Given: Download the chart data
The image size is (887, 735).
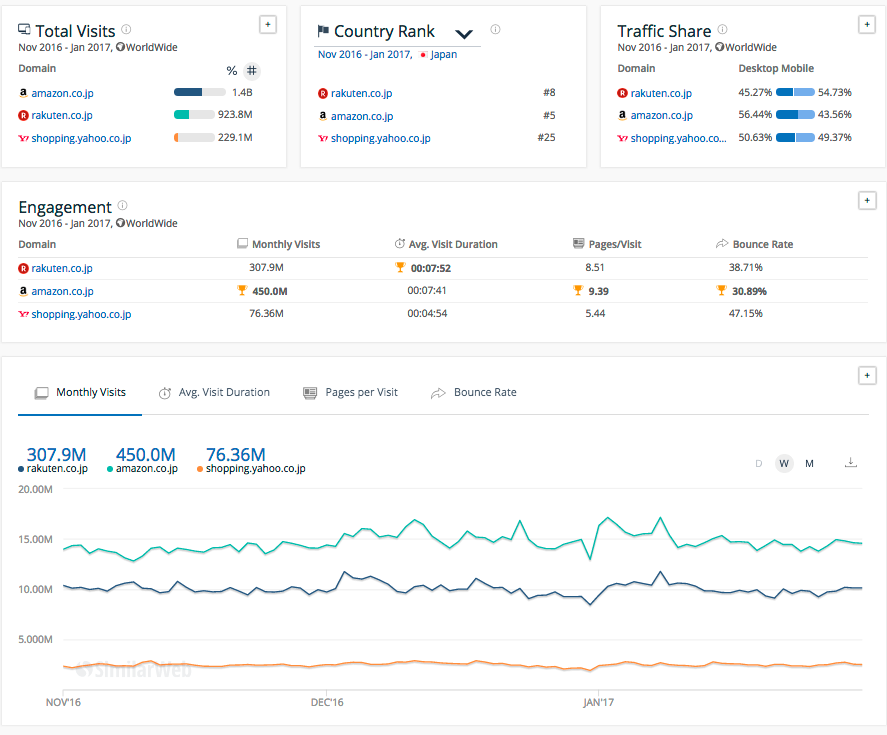Looking at the screenshot, I should (851, 462).
